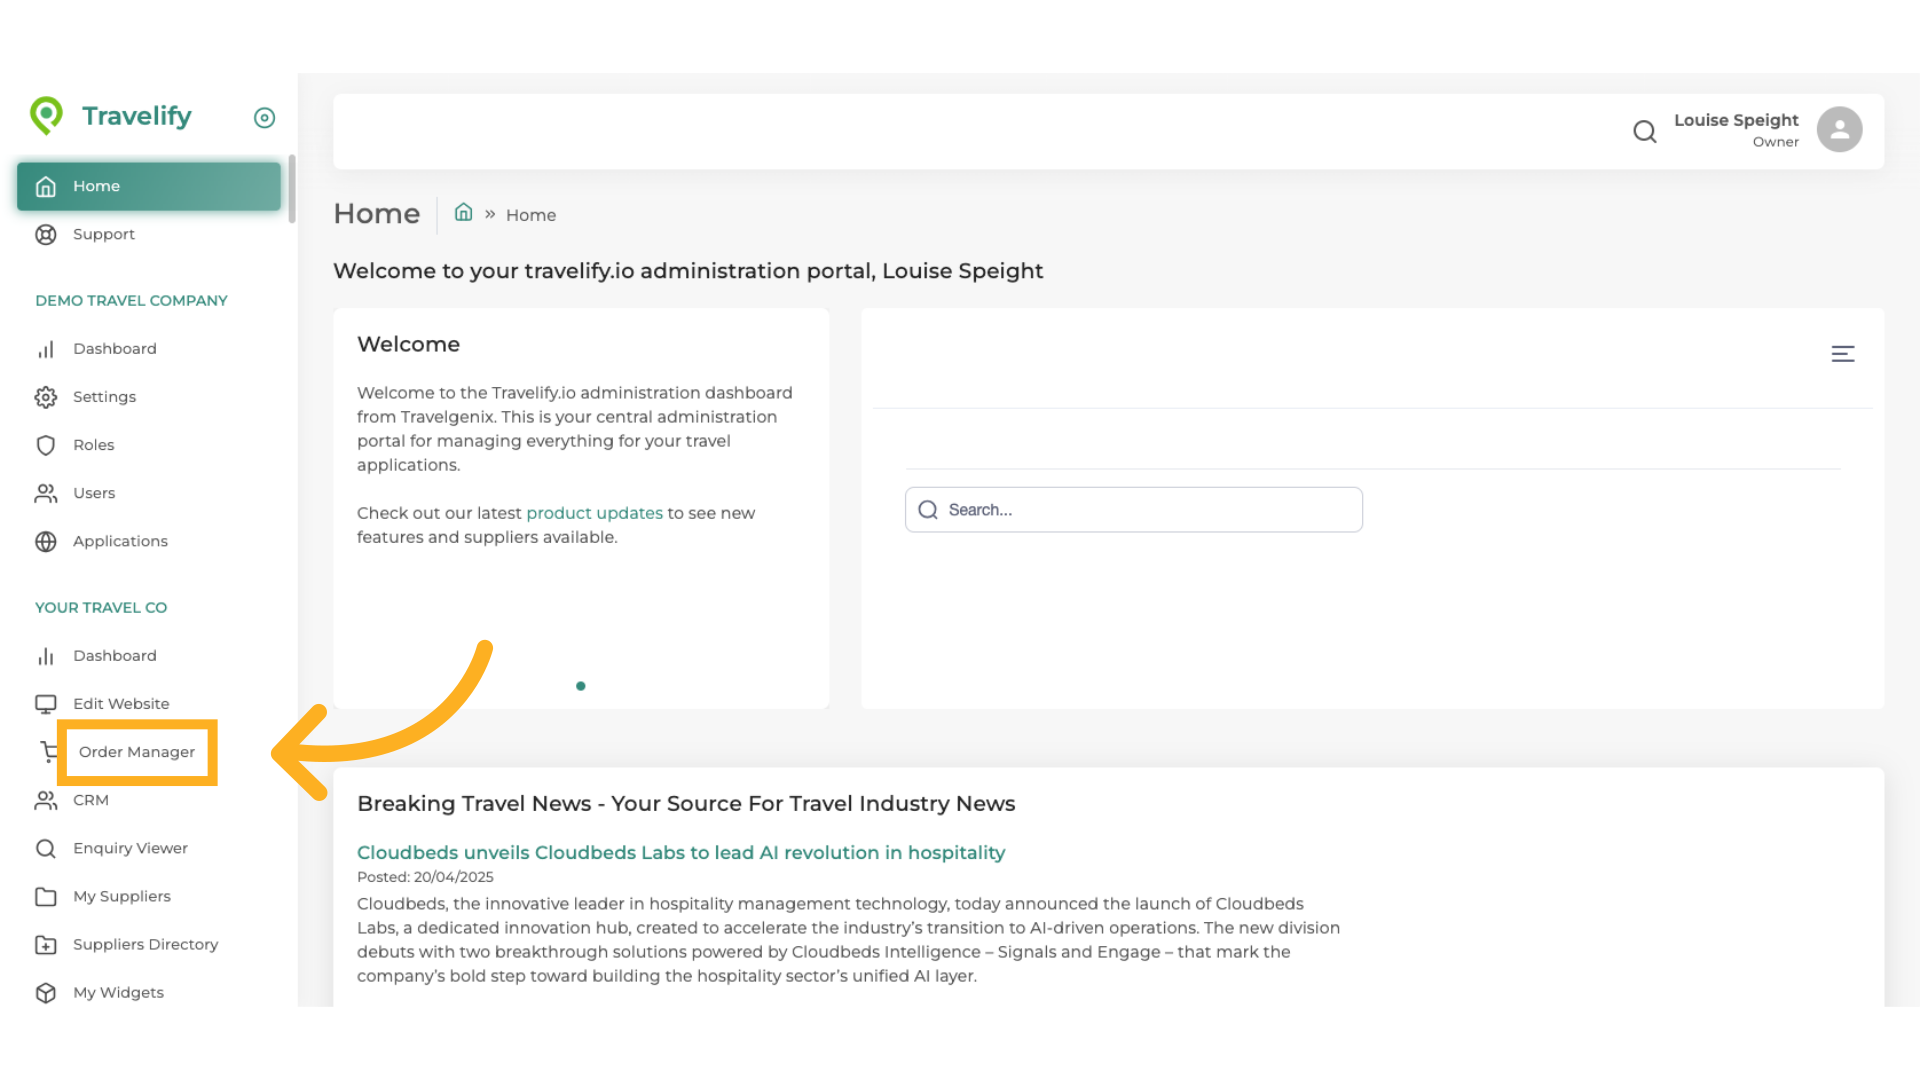Click the sidebar vertical scrollbar
Viewport: 1920px width, 1080px height.
pos(291,190)
